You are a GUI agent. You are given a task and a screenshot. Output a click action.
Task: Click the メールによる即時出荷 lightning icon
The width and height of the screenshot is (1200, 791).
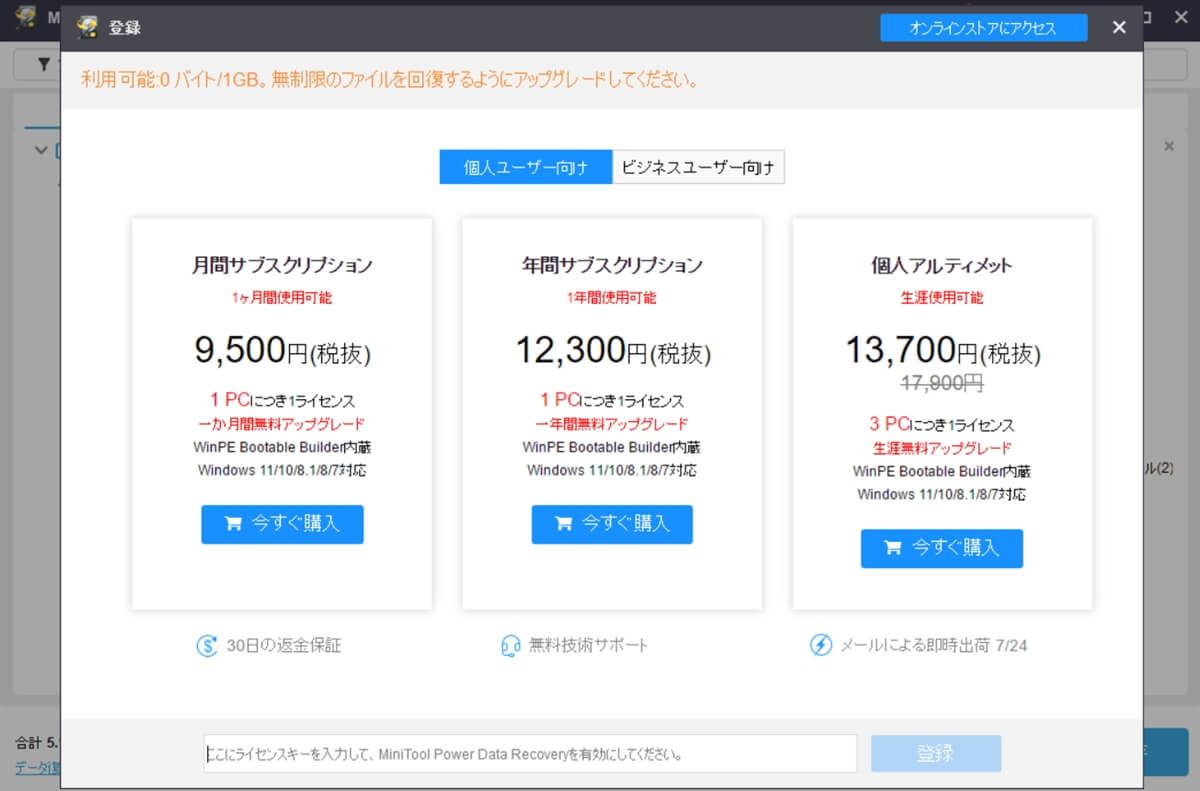(820, 646)
